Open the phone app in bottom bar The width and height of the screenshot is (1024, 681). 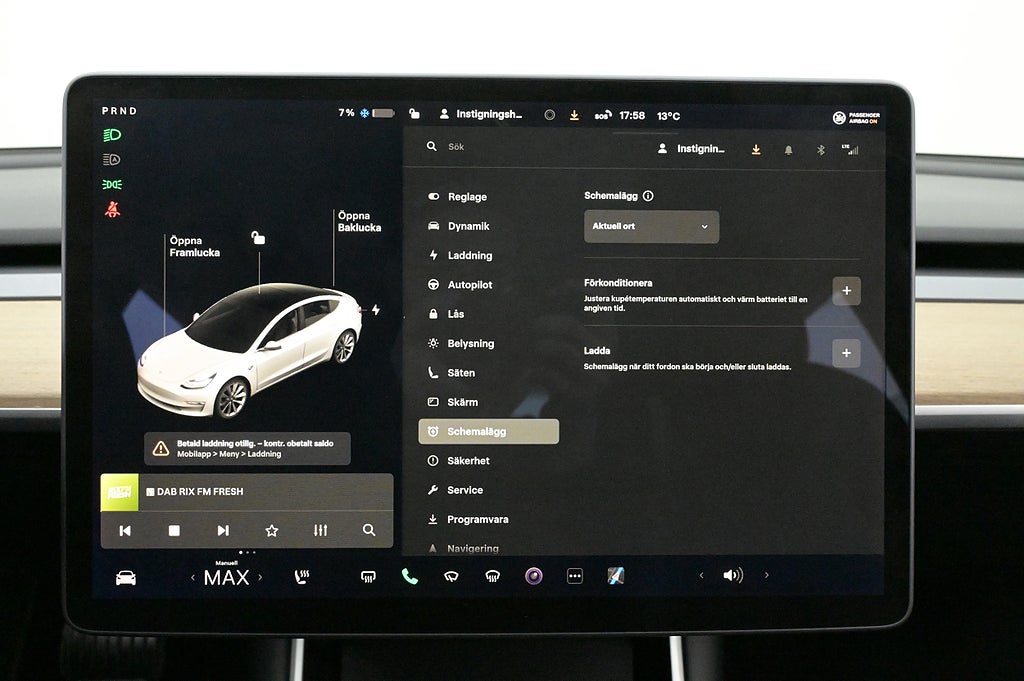(409, 576)
